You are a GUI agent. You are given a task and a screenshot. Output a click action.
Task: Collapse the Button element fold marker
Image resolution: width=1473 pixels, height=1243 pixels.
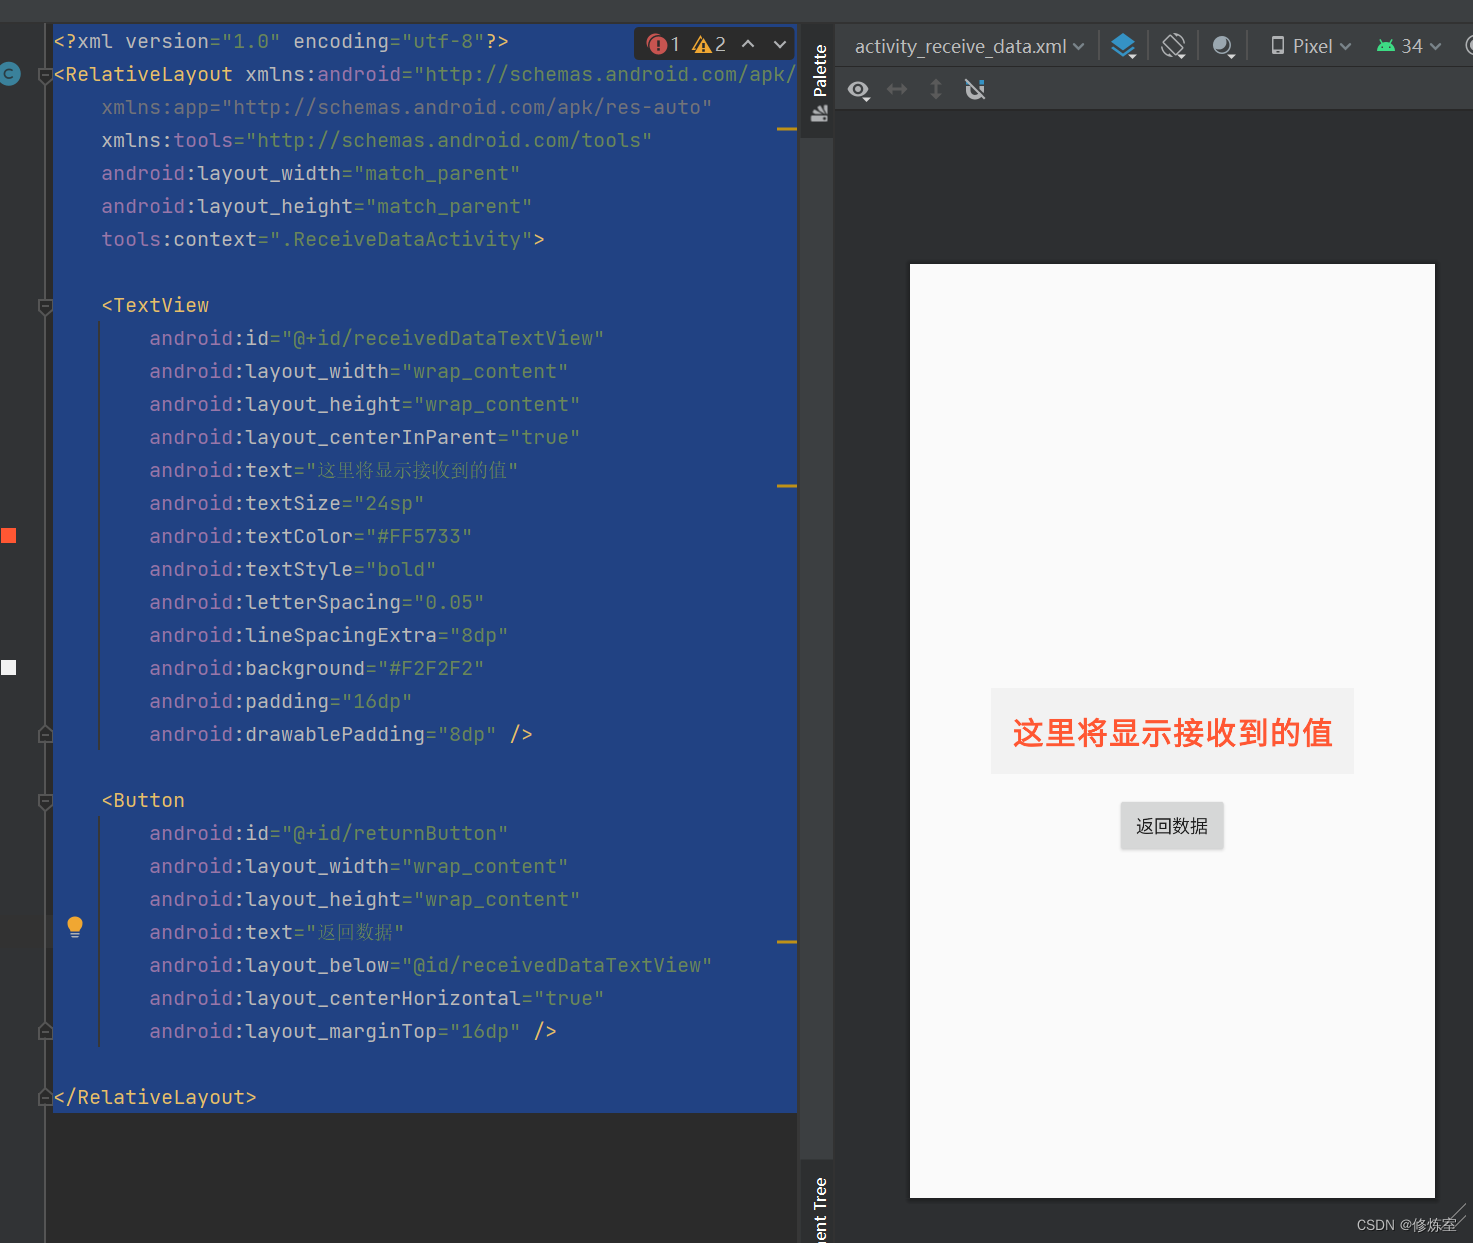(x=45, y=801)
